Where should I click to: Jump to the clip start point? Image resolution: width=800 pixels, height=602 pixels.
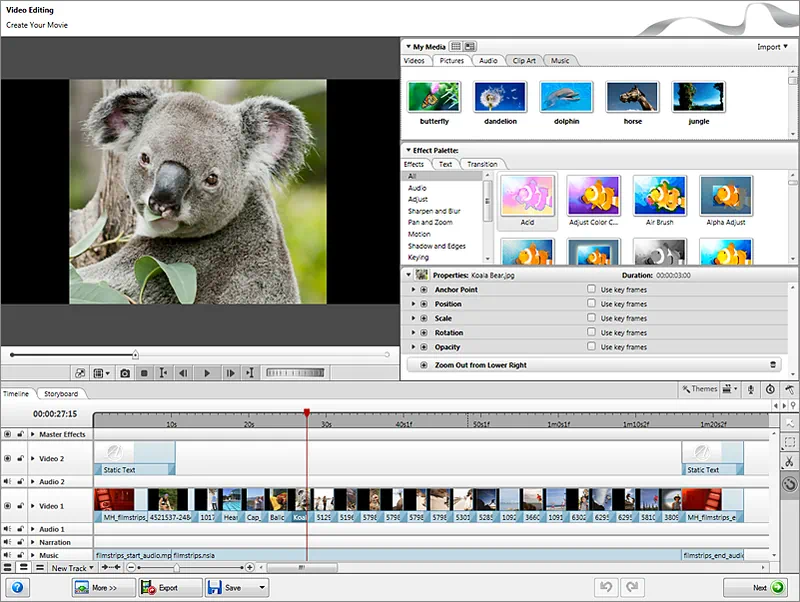tap(163, 373)
